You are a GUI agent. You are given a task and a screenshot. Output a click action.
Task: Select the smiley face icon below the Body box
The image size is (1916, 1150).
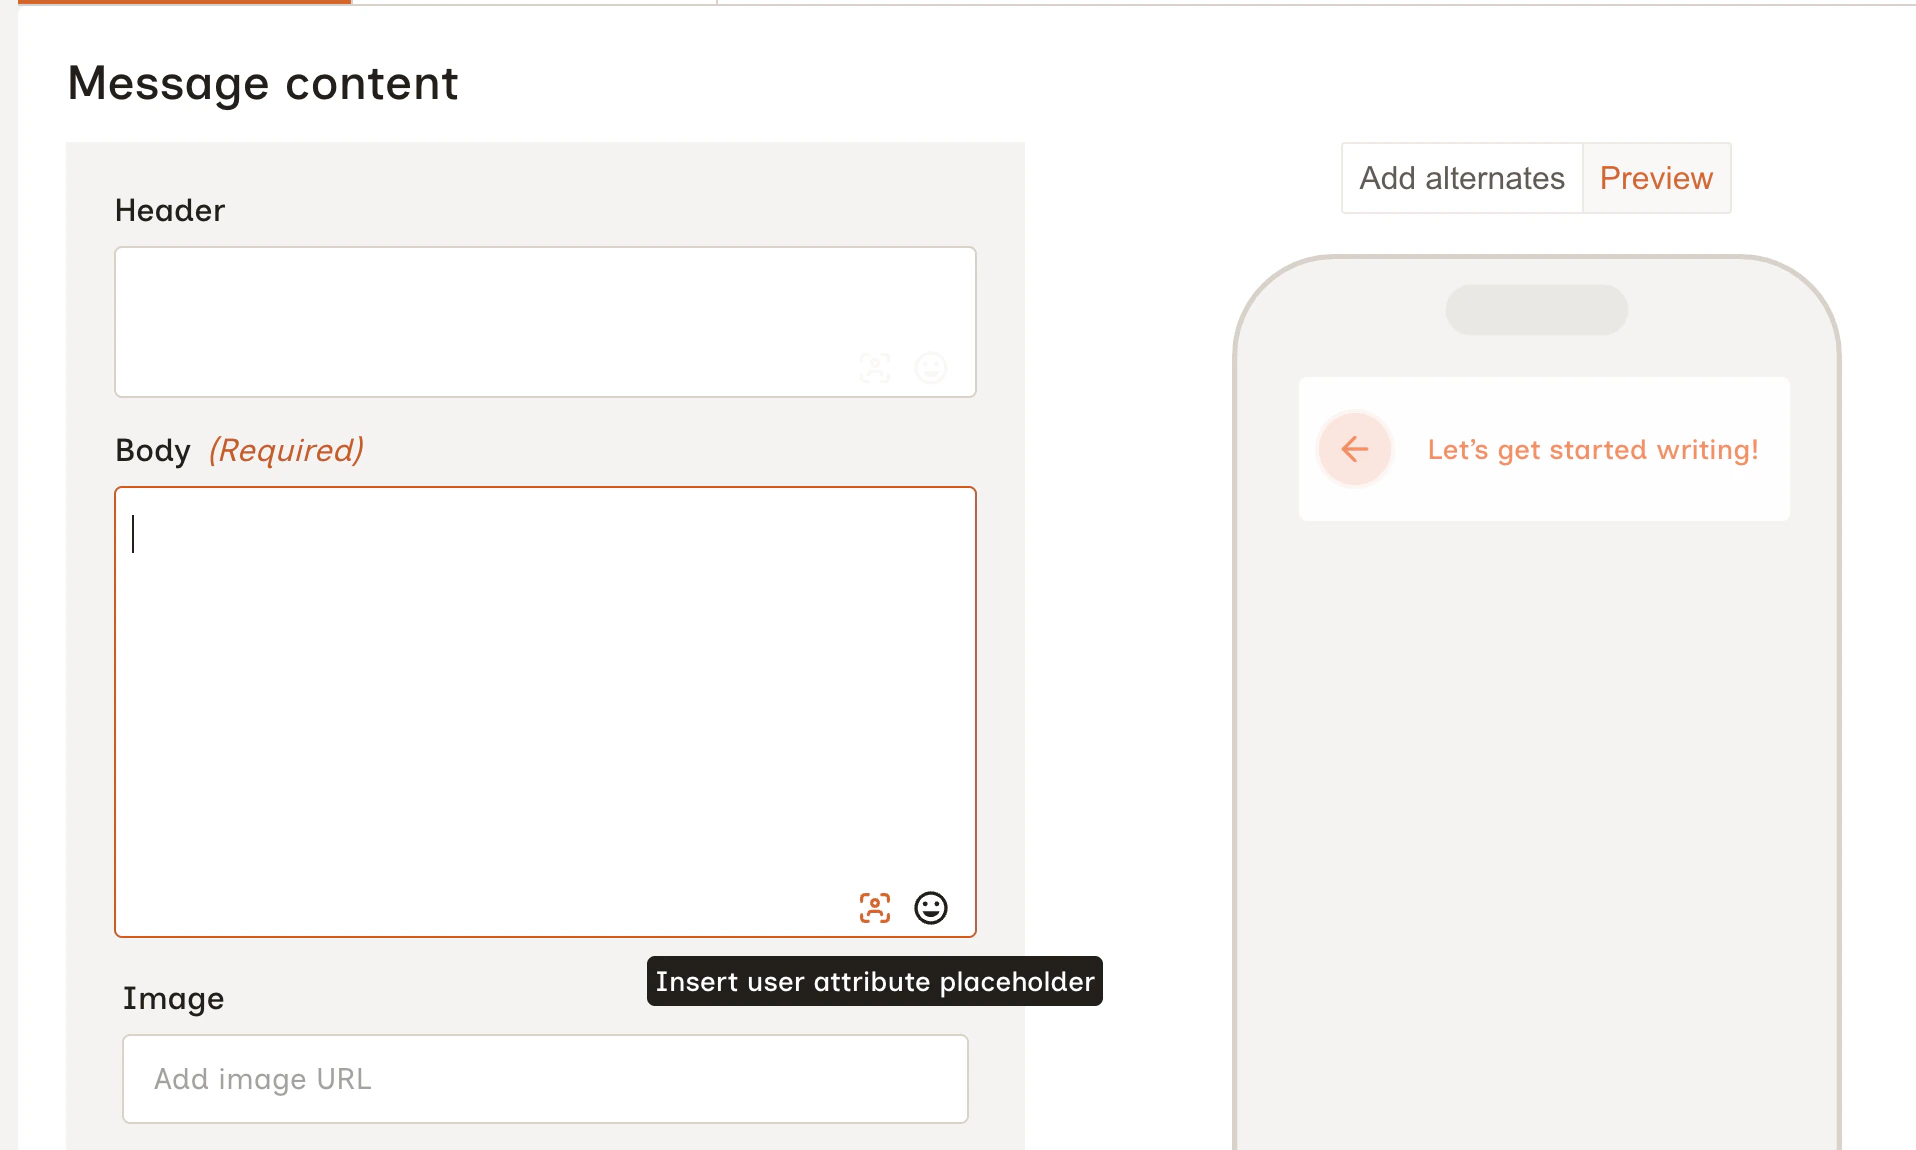[x=930, y=908]
